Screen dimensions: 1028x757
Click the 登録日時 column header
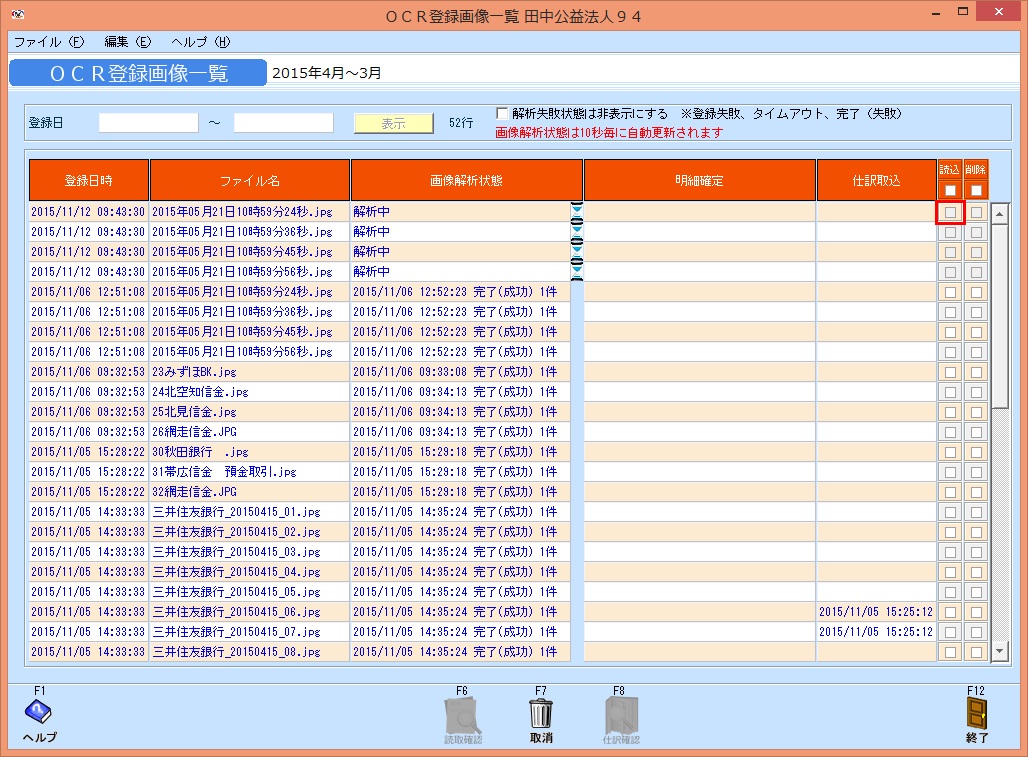click(x=88, y=179)
